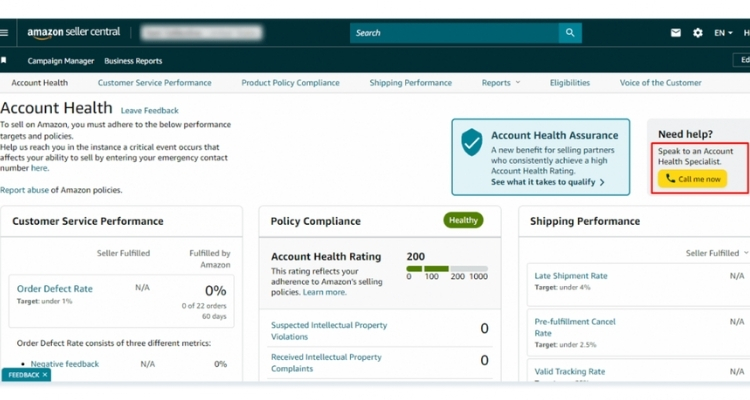Switch to Customer Service Performance tab

click(154, 83)
